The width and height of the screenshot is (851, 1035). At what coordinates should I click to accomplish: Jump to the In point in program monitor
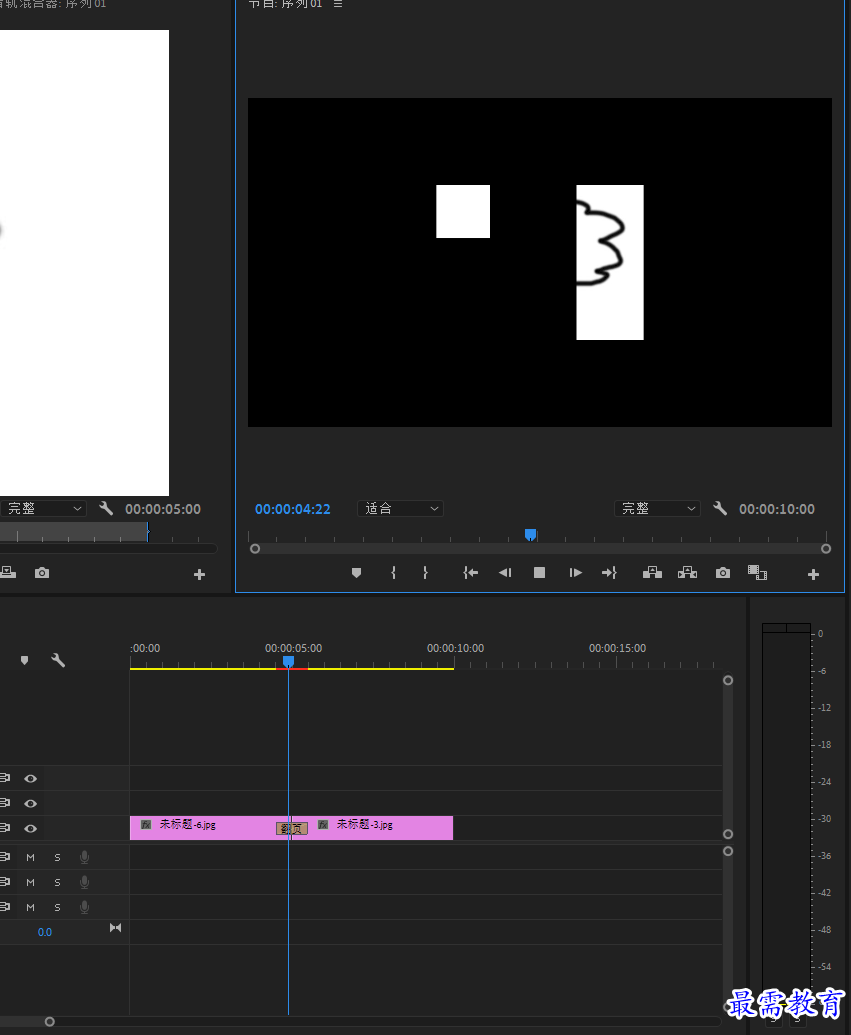(470, 573)
